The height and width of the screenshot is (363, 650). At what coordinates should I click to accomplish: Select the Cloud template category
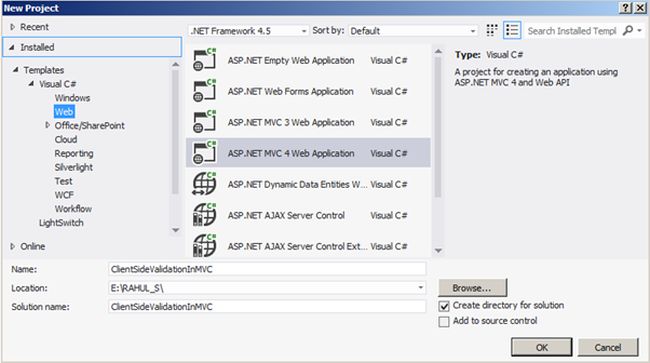click(65, 139)
